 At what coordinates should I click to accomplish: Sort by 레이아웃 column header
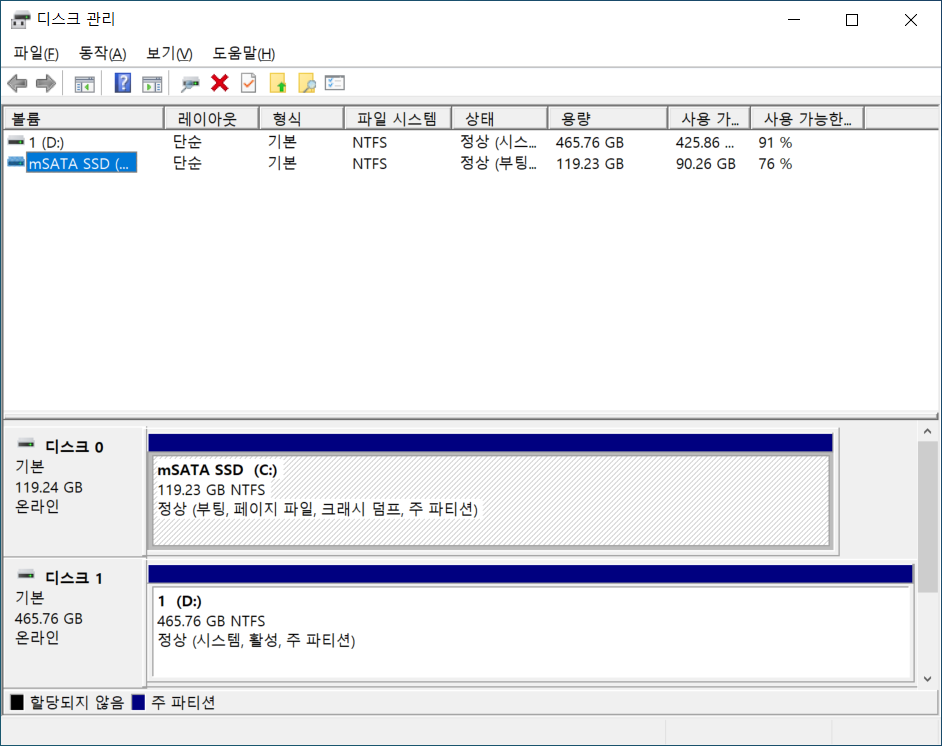coord(211,118)
